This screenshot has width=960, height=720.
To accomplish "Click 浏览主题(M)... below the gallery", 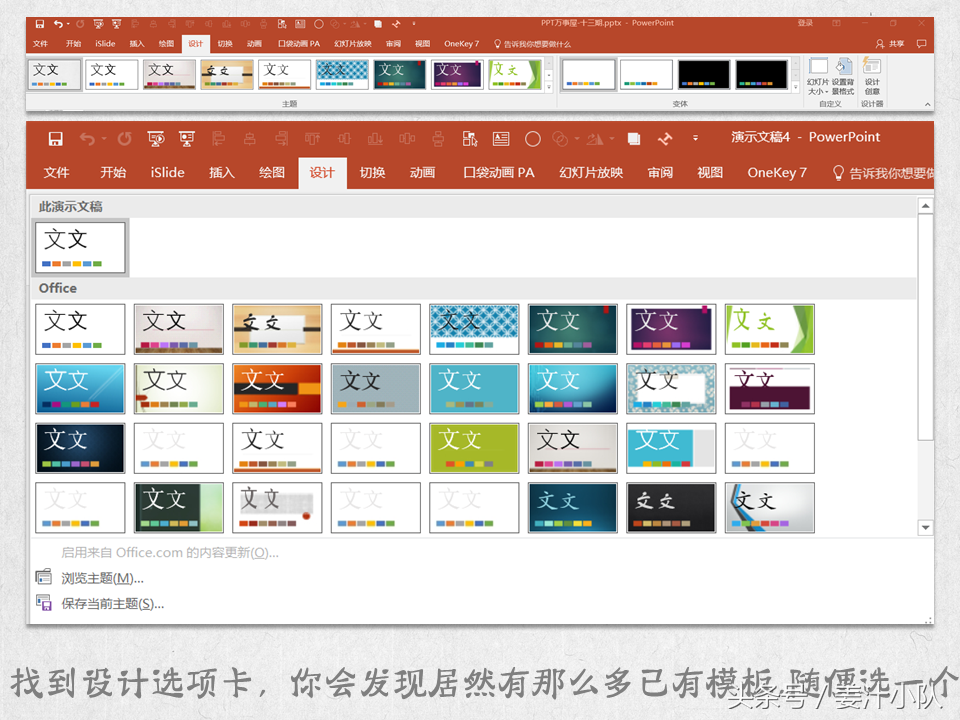I will tap(102, 578).
